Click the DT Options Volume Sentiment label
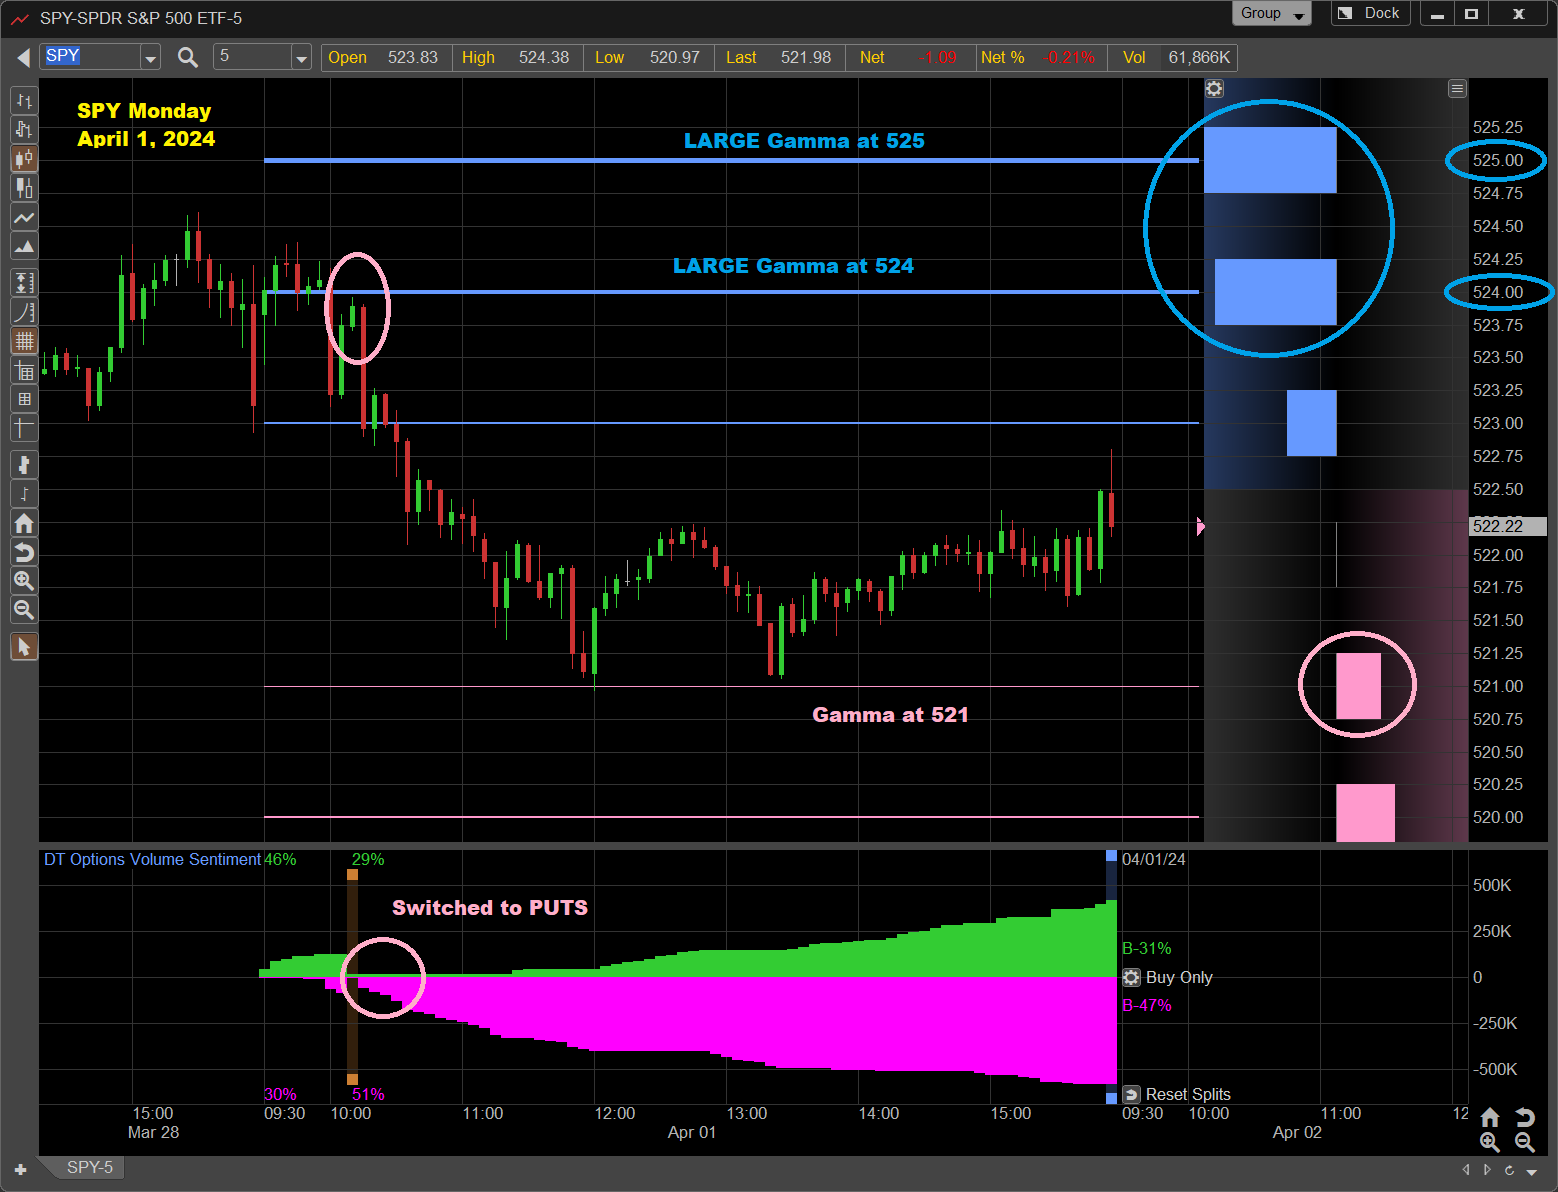 [152, 859]
